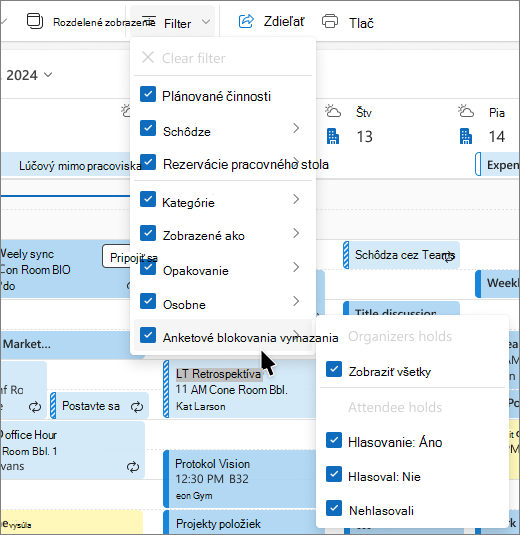
Task: Open the Title discussion calendar event
Action: tap(401, 308)
